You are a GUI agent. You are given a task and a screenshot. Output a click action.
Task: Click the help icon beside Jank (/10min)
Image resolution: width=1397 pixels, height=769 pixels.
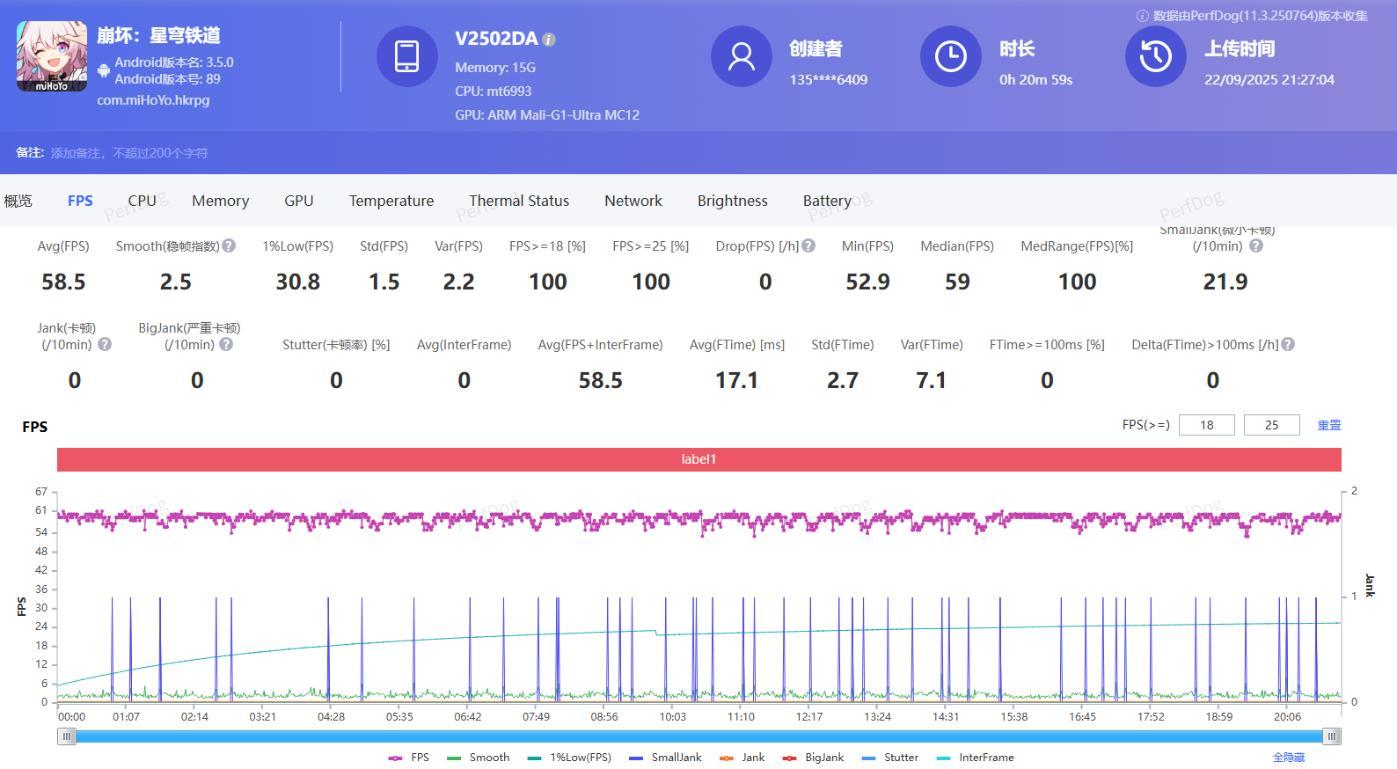coord(105,344)
